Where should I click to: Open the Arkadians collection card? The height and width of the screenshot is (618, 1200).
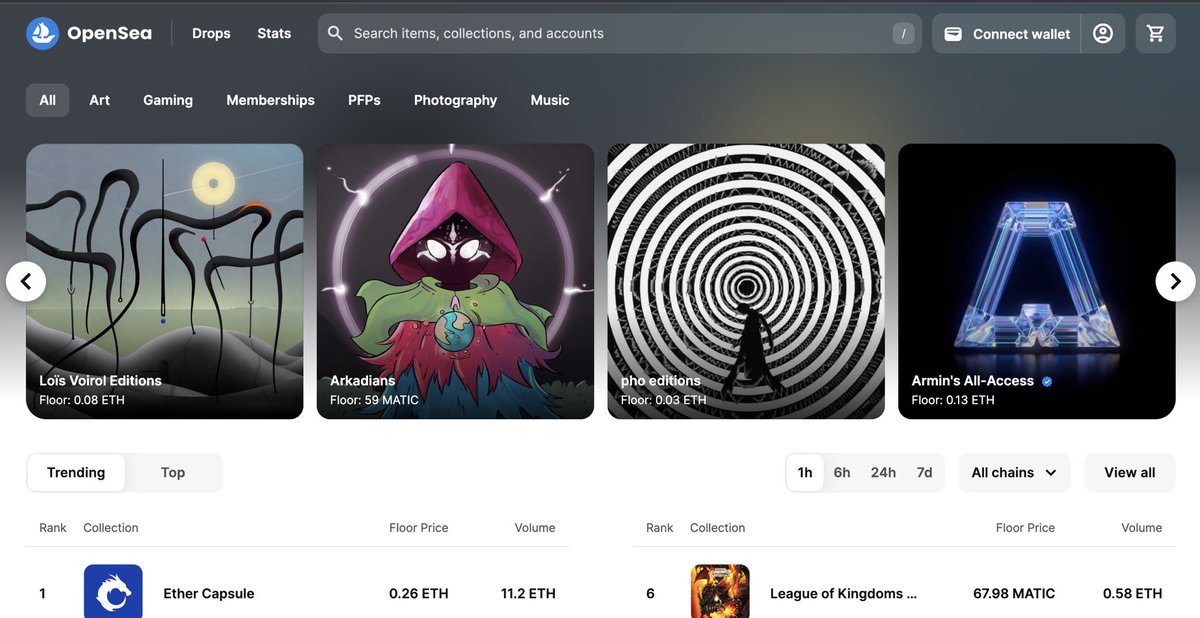point(455,281)
